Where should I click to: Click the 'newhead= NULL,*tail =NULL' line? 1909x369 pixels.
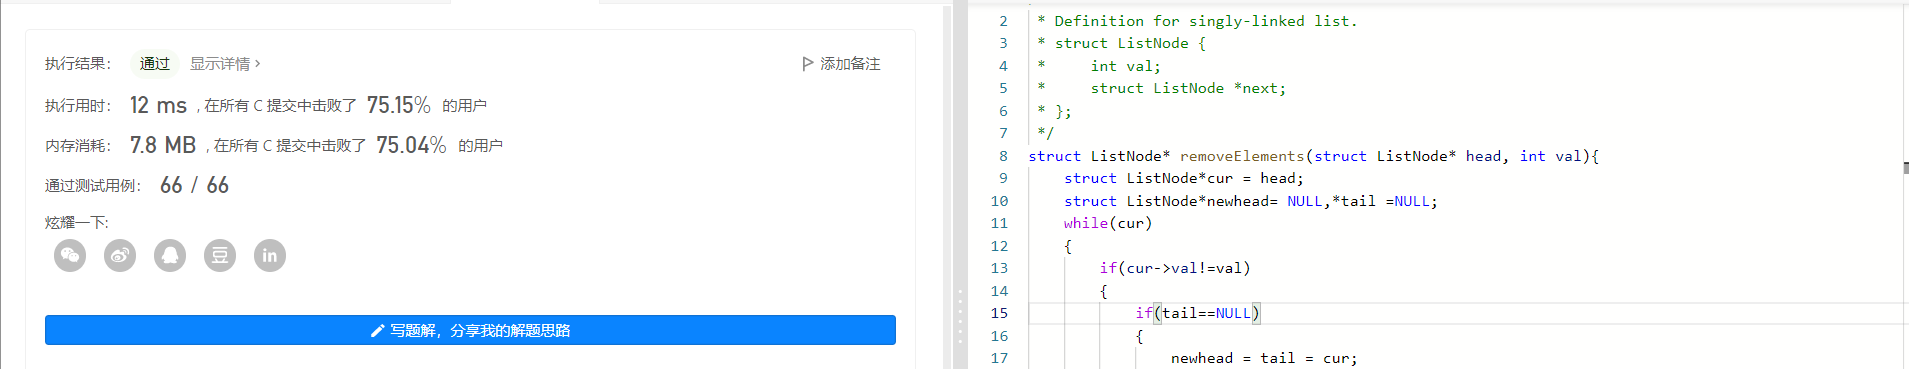1251,201
